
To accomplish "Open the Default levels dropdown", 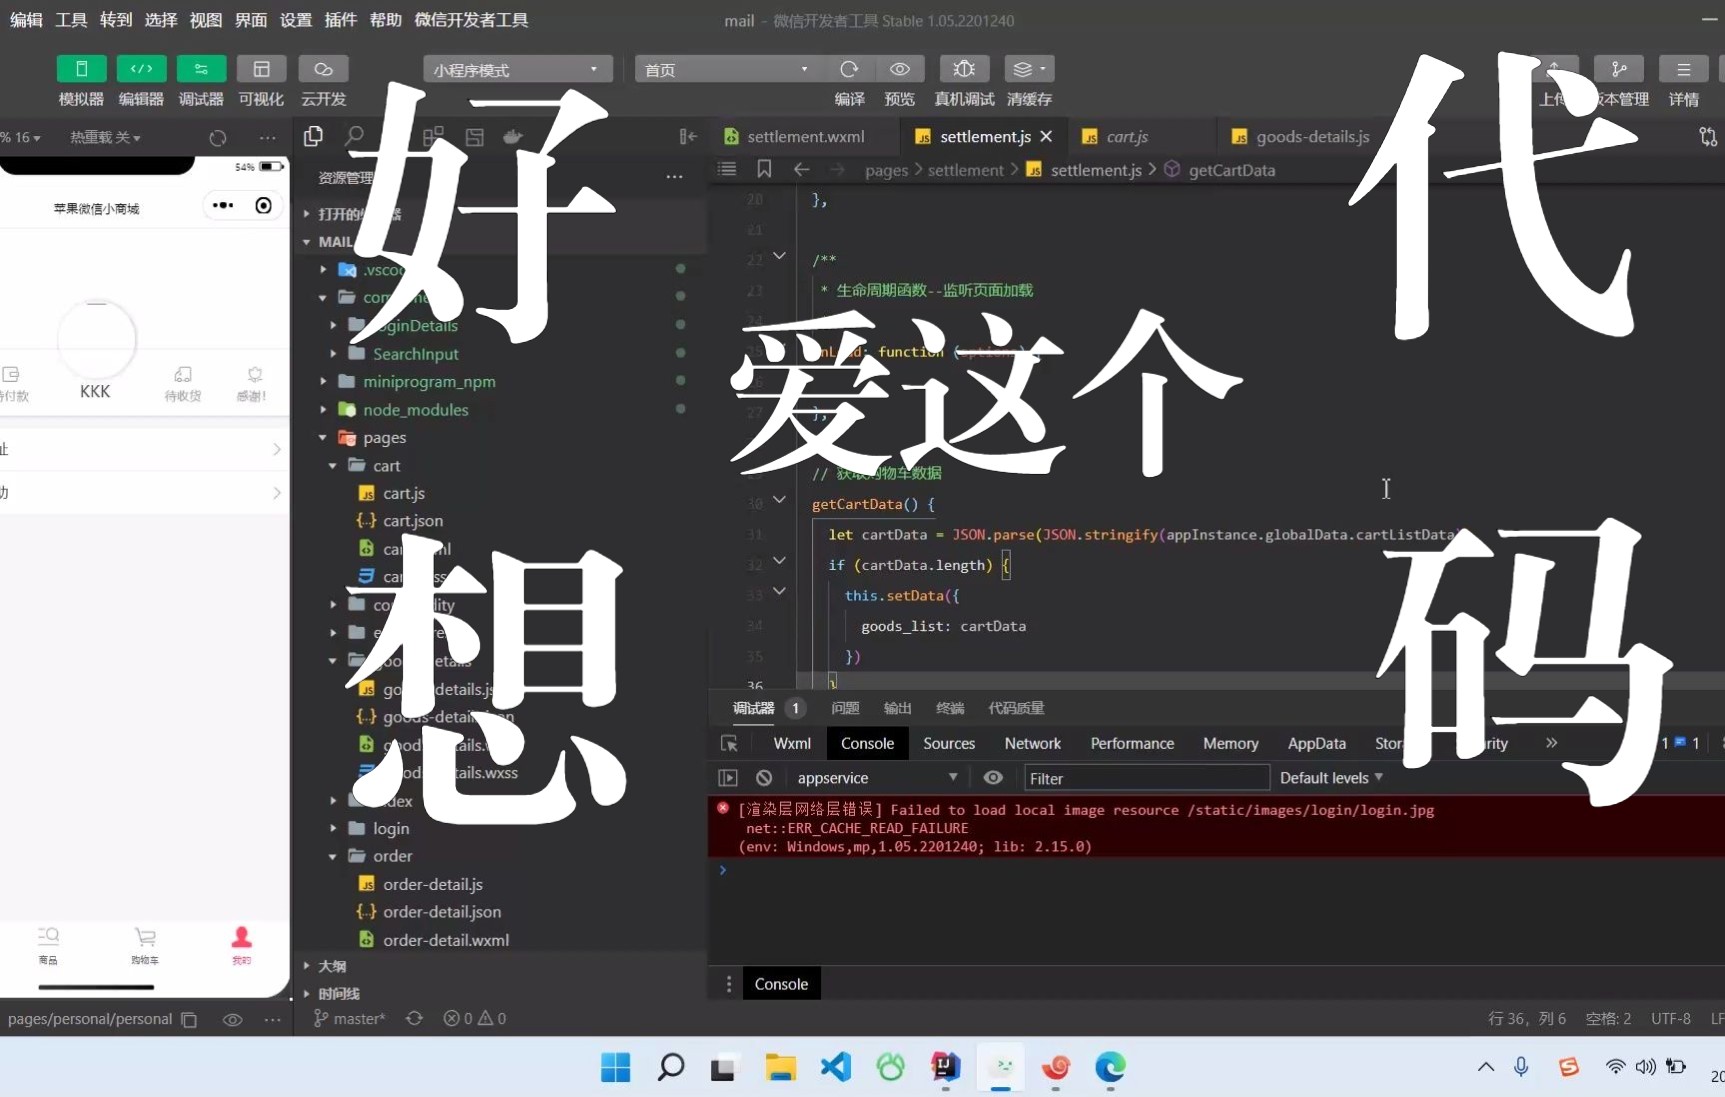I will pyautogui.click(x=1331, y=778).
